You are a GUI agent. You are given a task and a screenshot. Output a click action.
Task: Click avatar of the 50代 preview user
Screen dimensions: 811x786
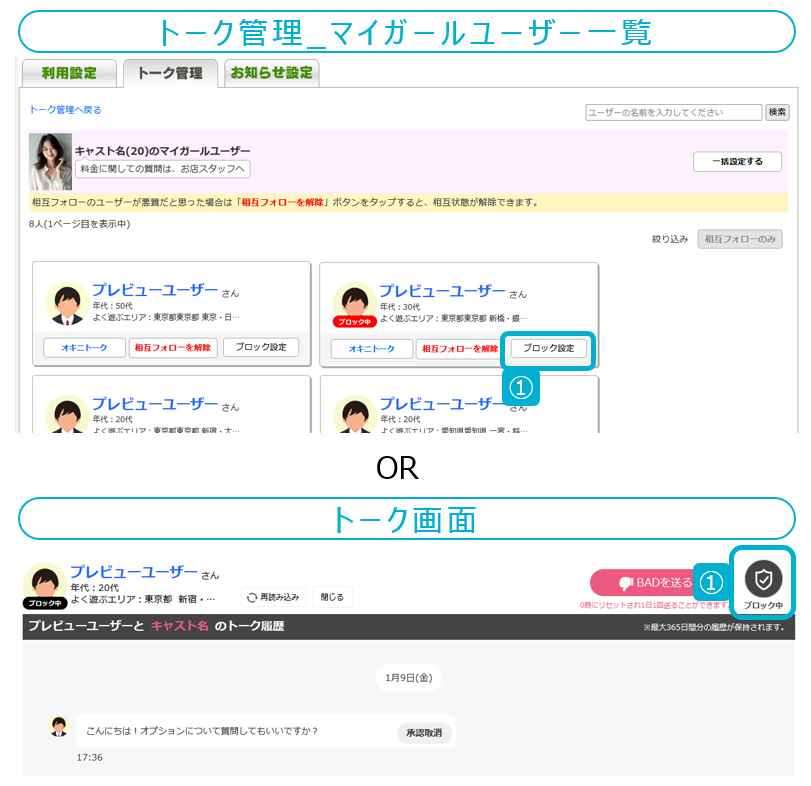pyautogui.click(x=67, y=302)
